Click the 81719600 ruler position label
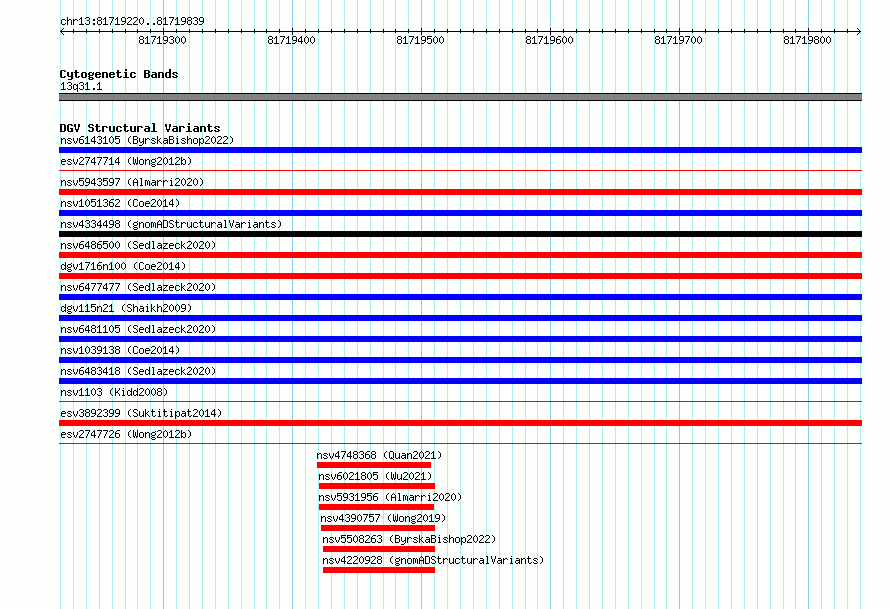890x609 pixels. (549, 40)
